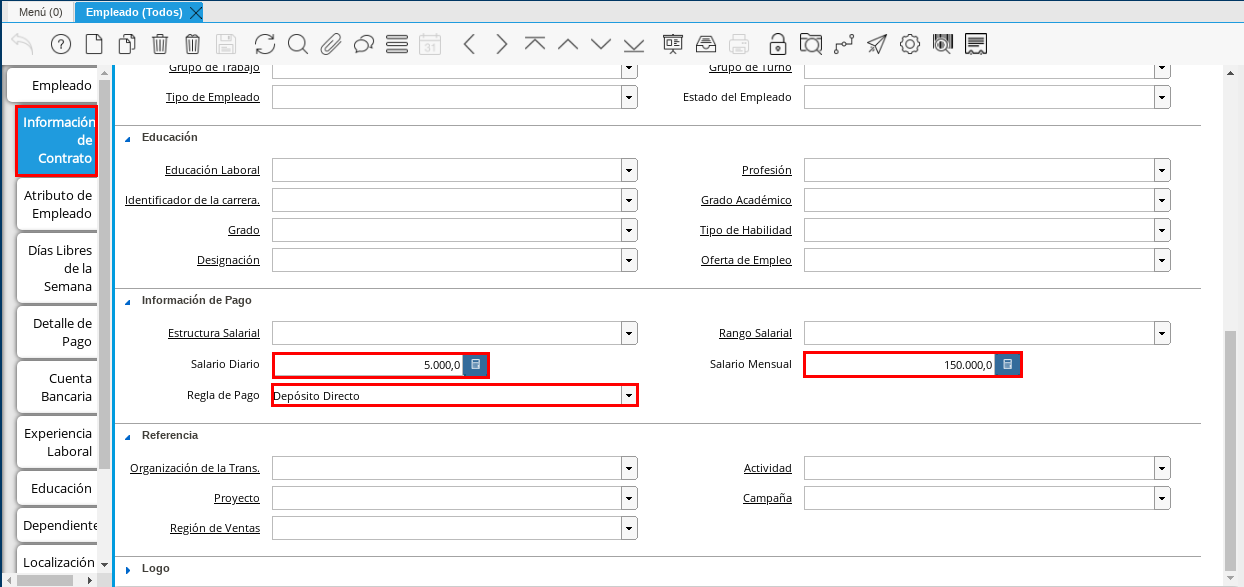This screenshot has height=587, width=1244.
Task: Click the Oferta de Empleo label link
Action: (746, 260)
